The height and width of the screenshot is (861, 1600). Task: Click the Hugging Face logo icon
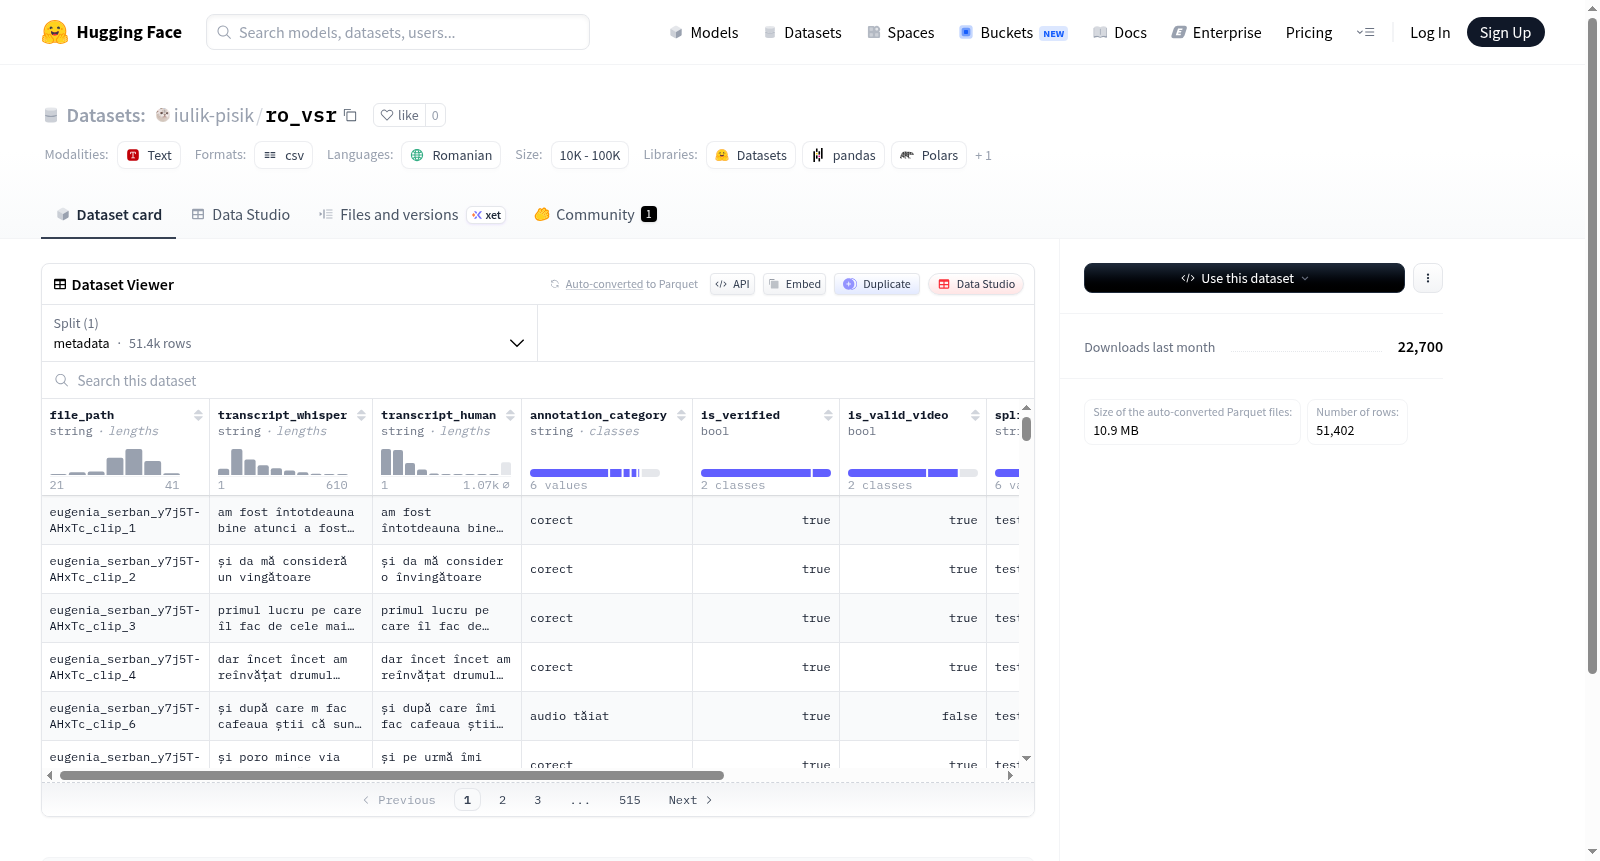tap(55, 32)
